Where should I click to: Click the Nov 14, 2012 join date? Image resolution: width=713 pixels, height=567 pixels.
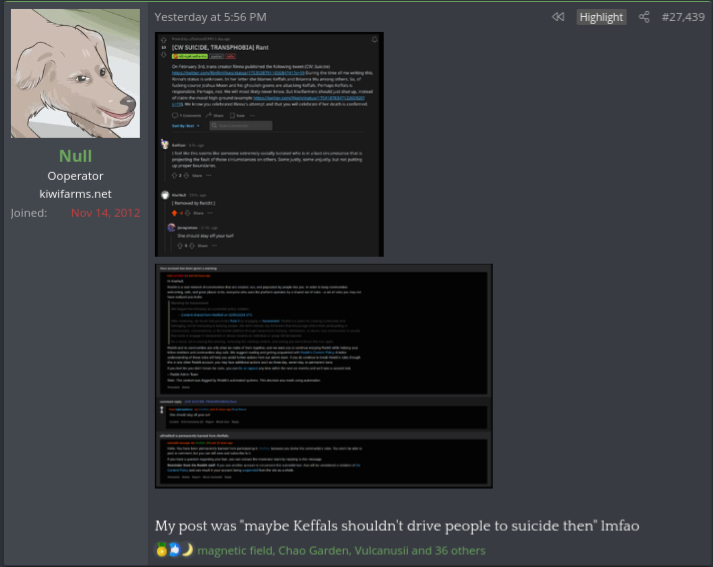click(x=105, y=213)
